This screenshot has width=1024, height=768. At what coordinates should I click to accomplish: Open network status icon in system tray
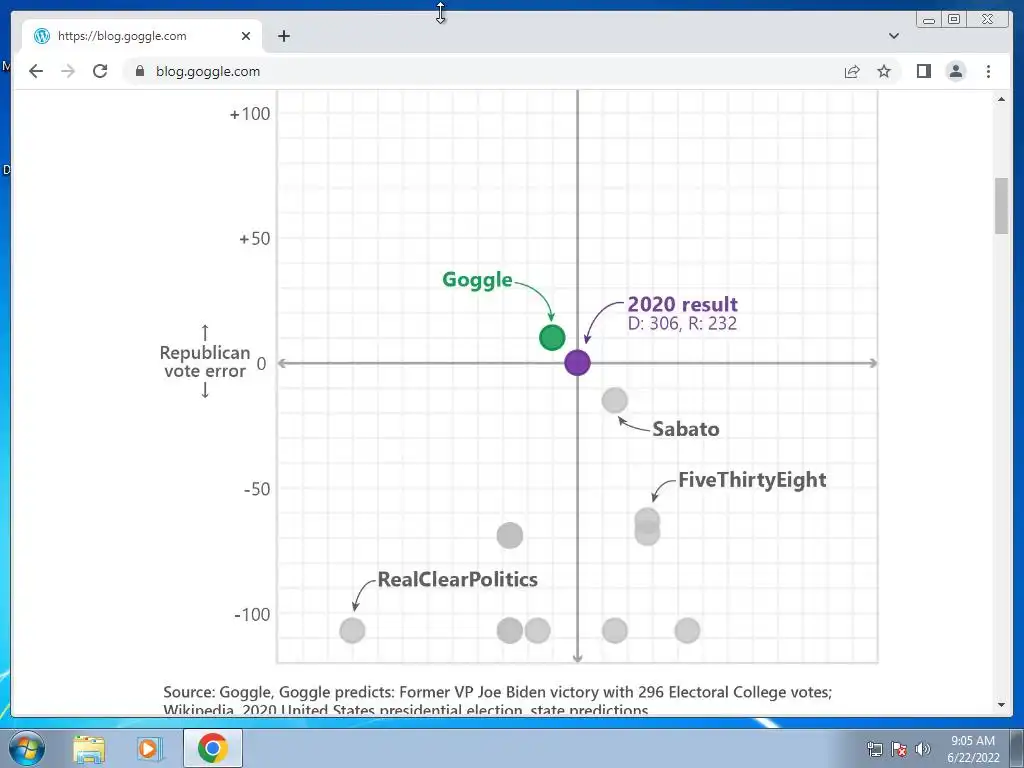tap(874, 749)
